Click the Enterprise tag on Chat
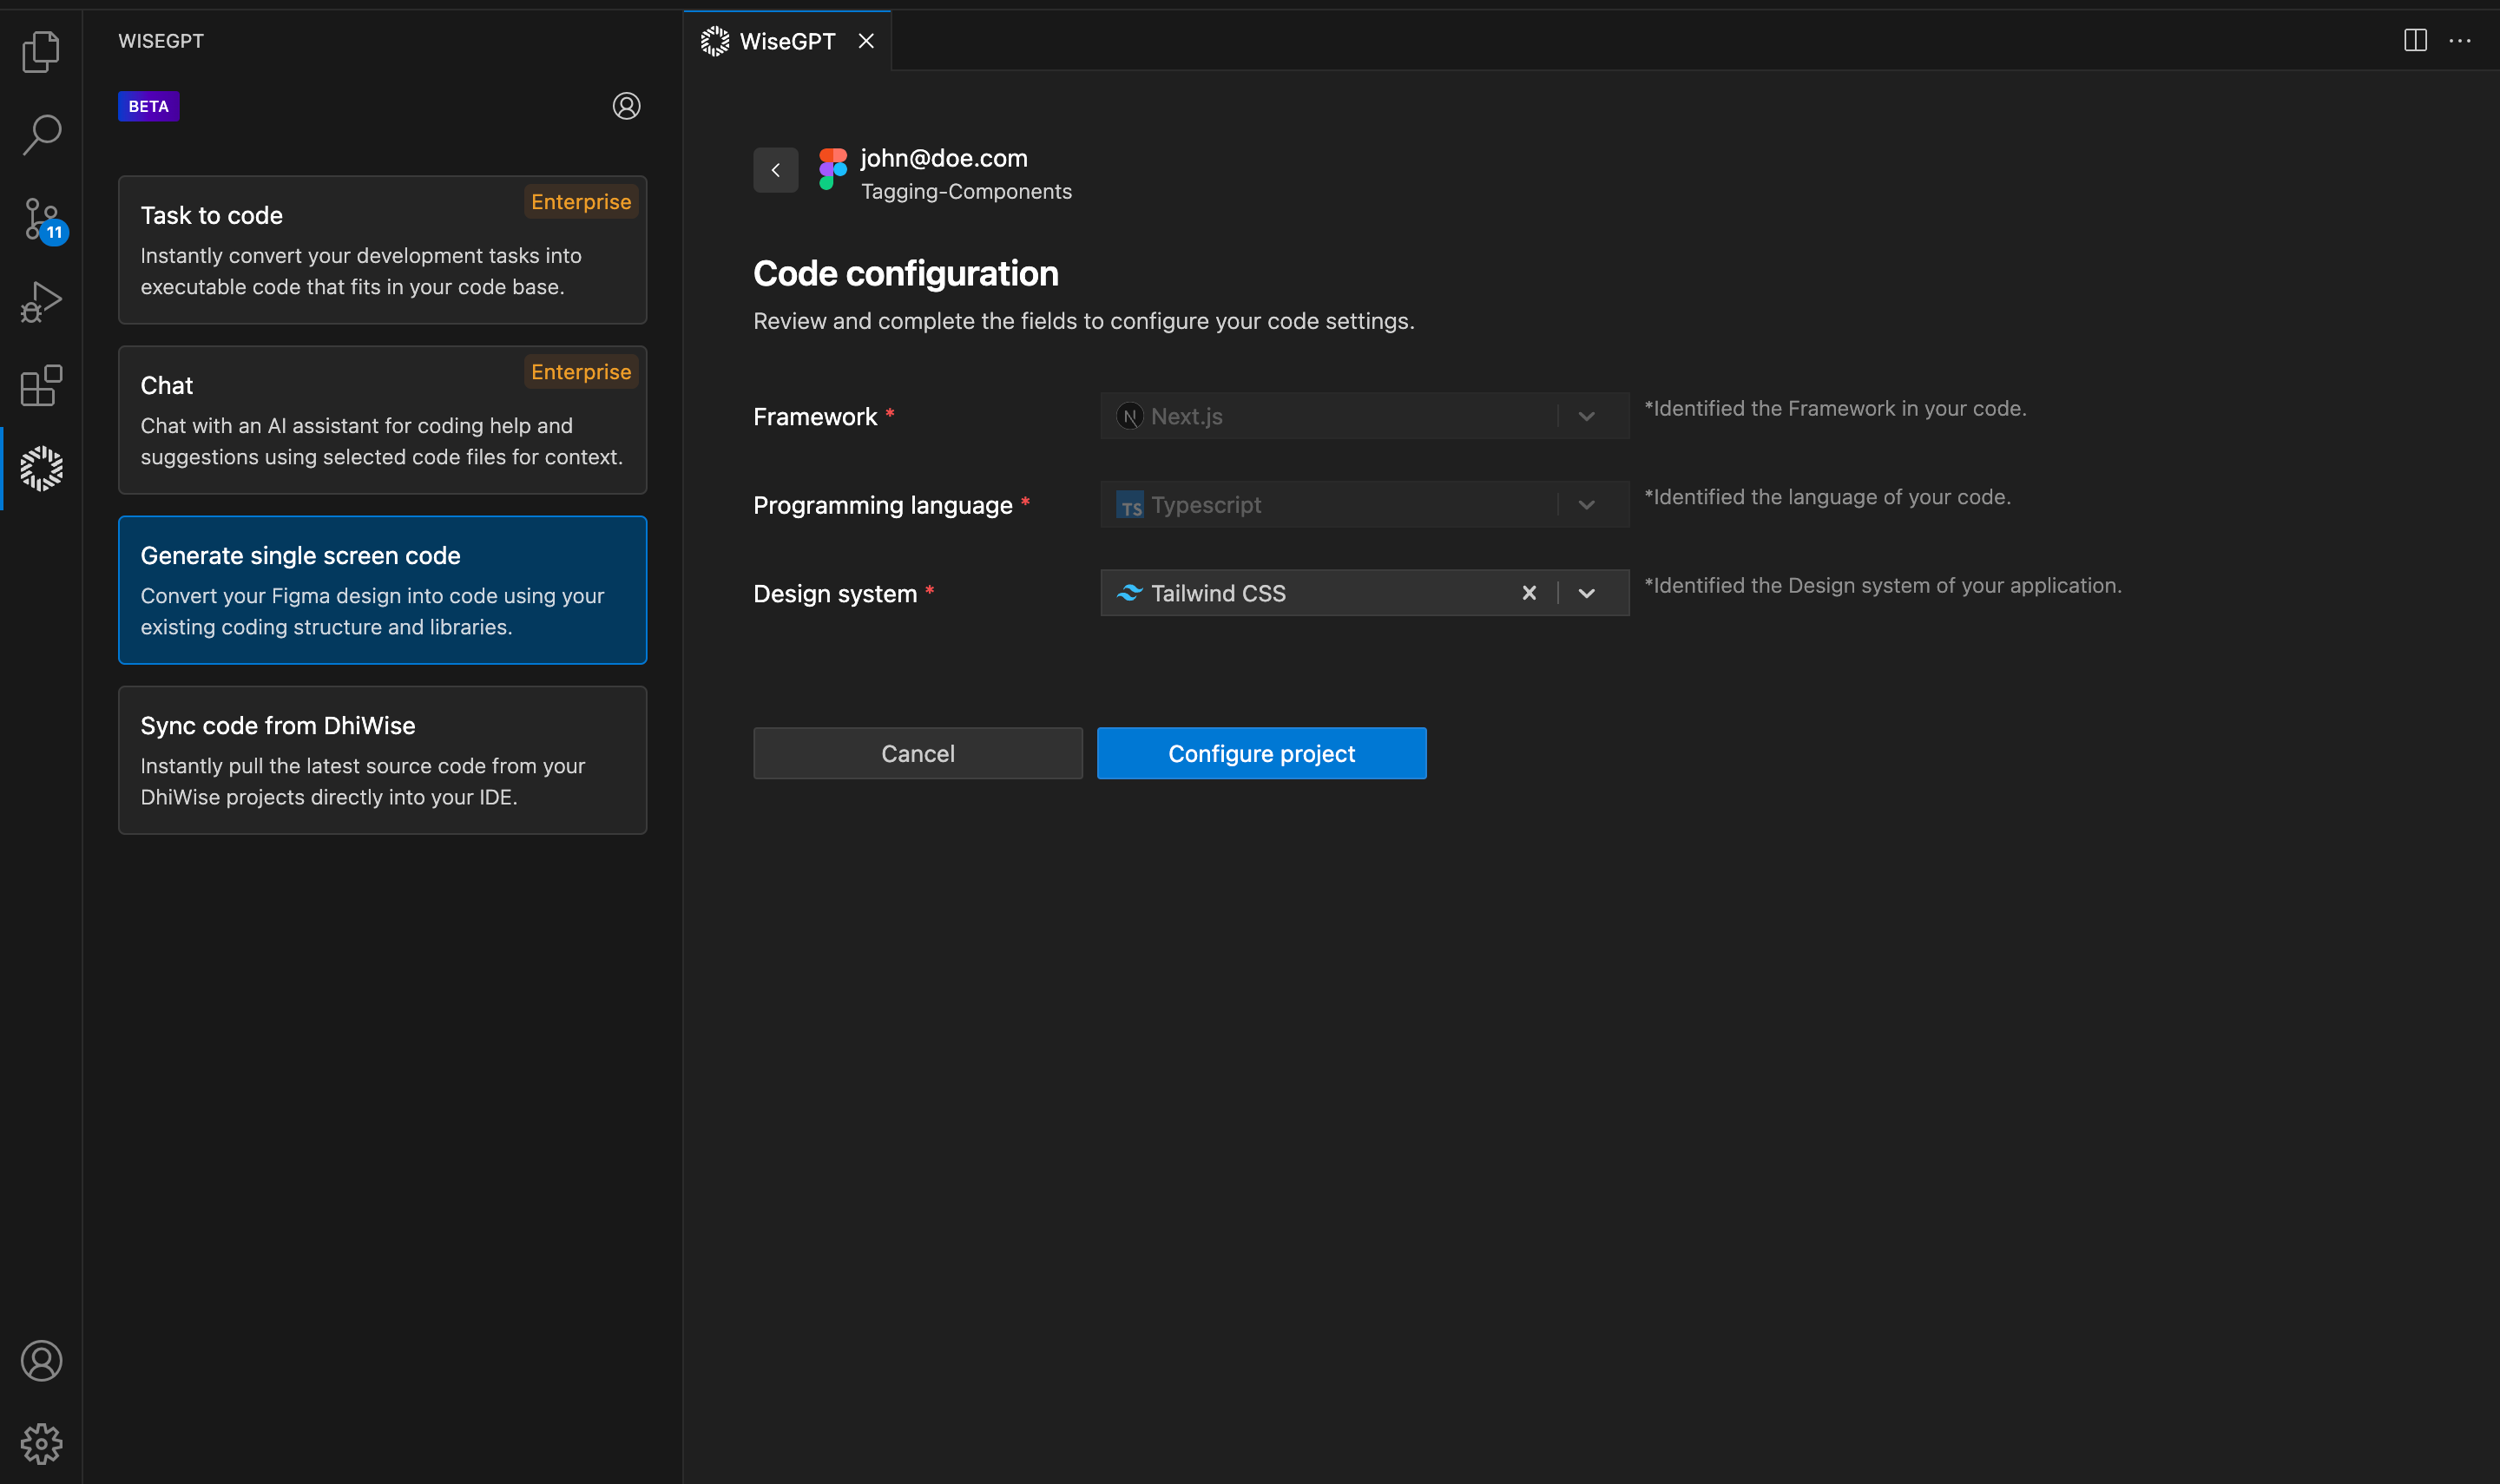Image resolution: width=2500 pixels, height=1484 pixels. [581, 372]
